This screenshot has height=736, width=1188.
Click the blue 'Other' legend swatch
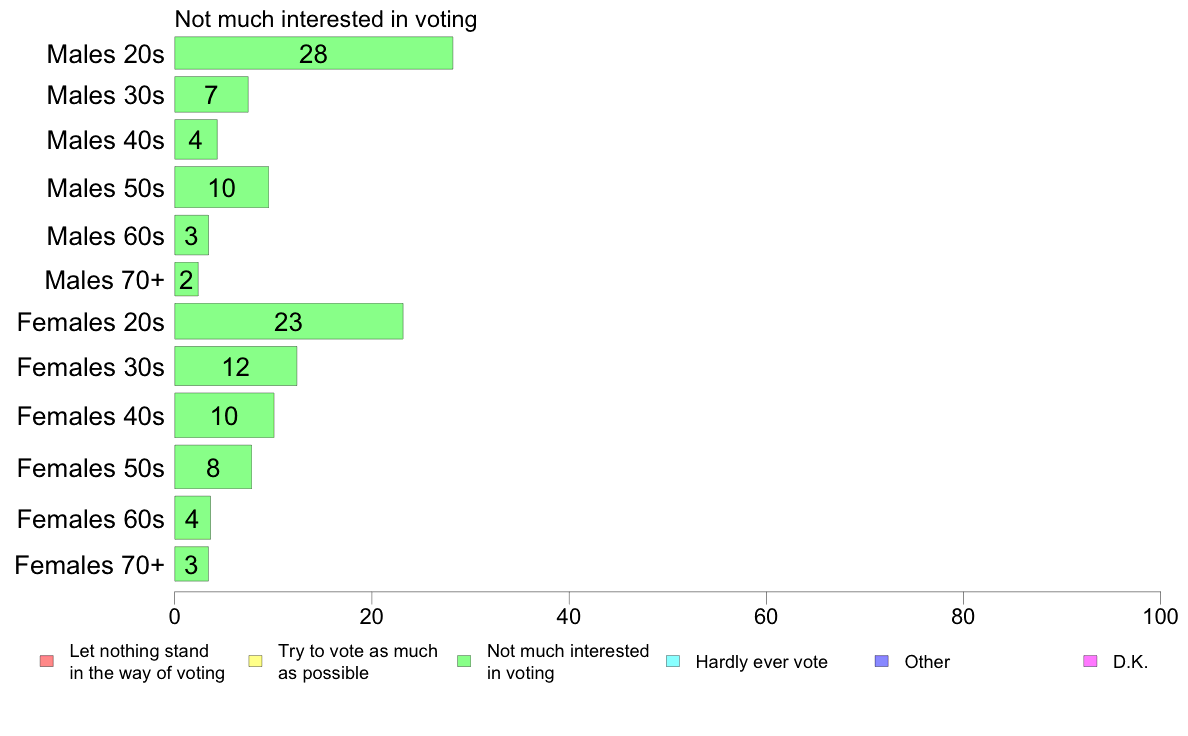882,661
